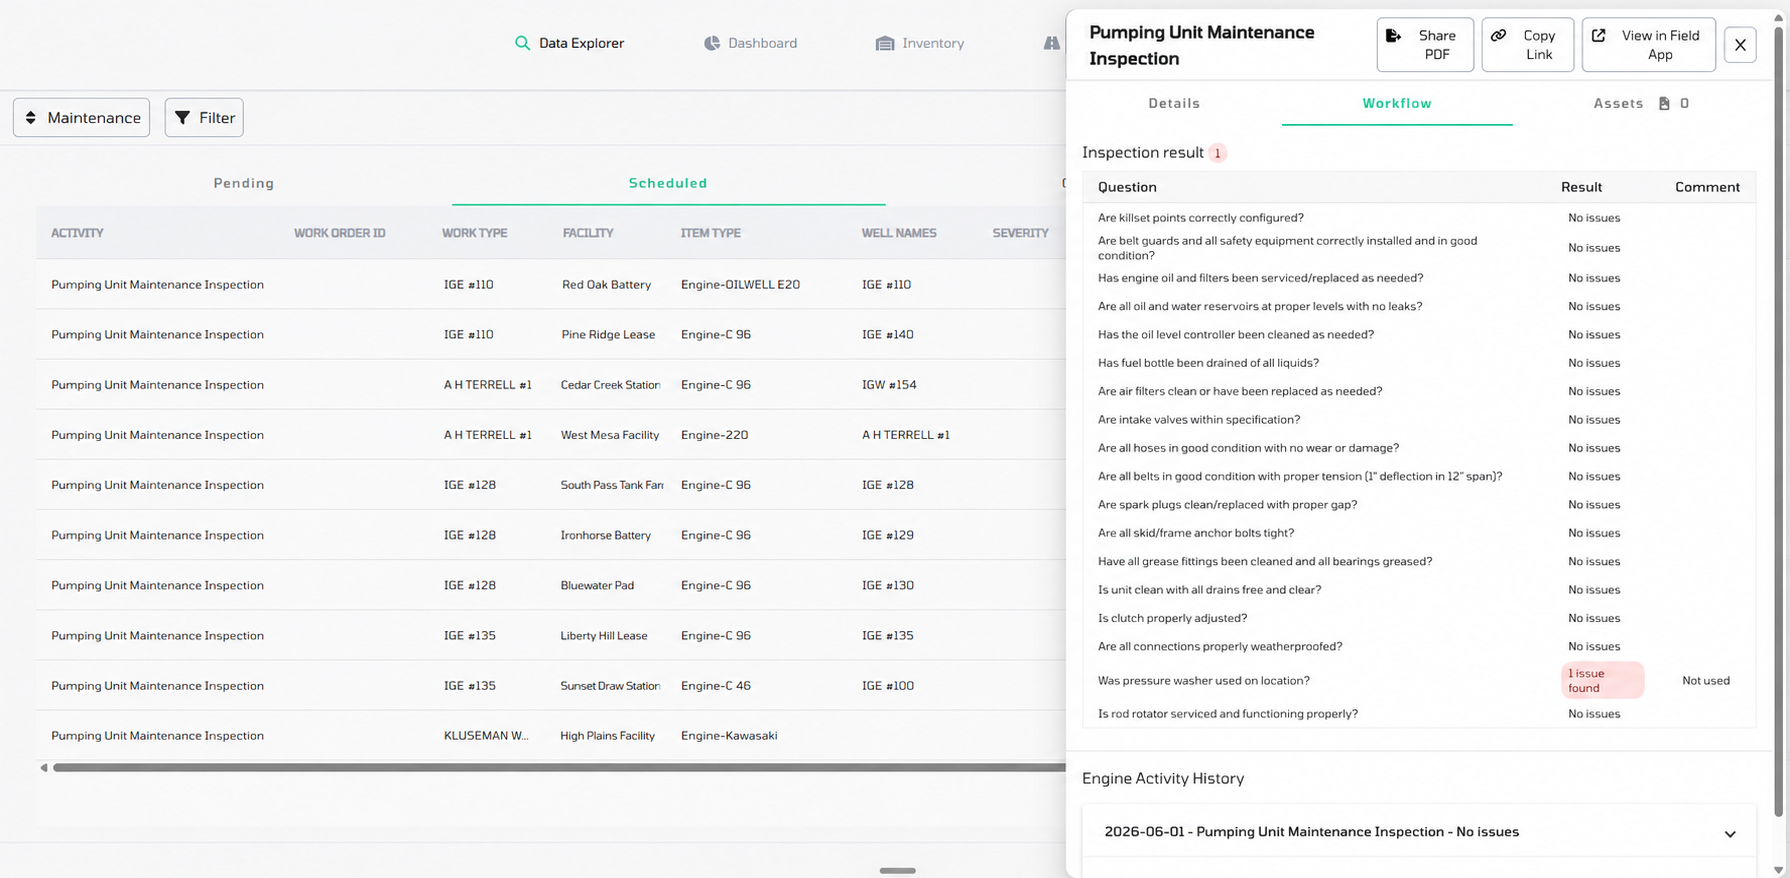
Task: Select the Liberty Hill Lease row
Action: coord(551,635)
